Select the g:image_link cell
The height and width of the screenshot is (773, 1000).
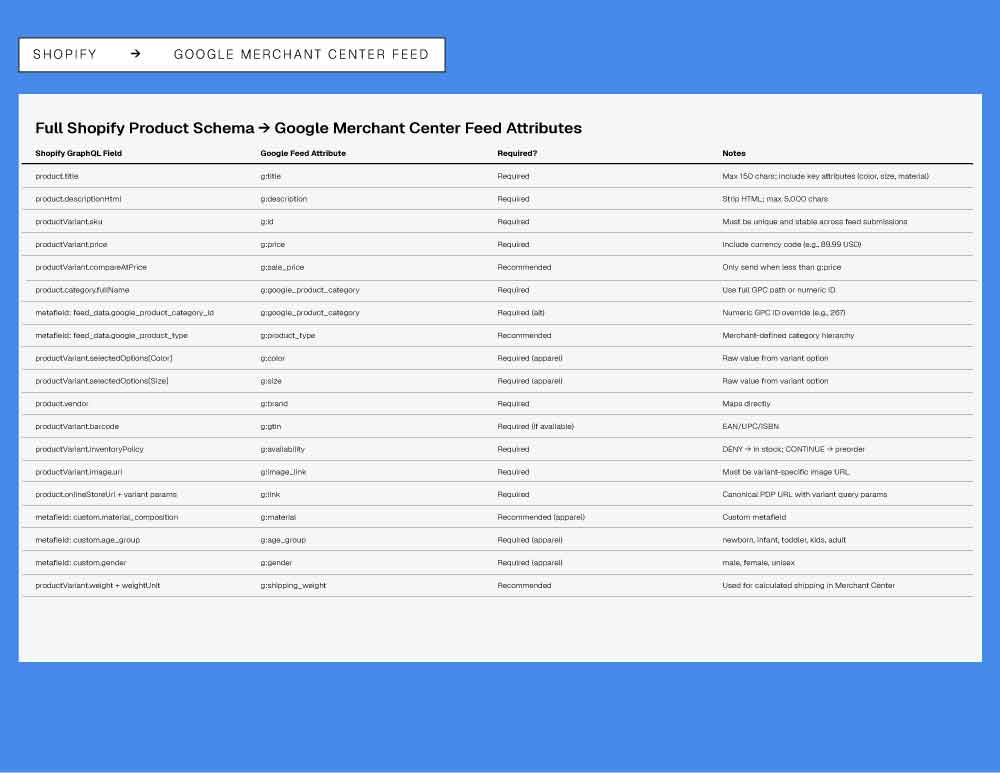(283, 472)
